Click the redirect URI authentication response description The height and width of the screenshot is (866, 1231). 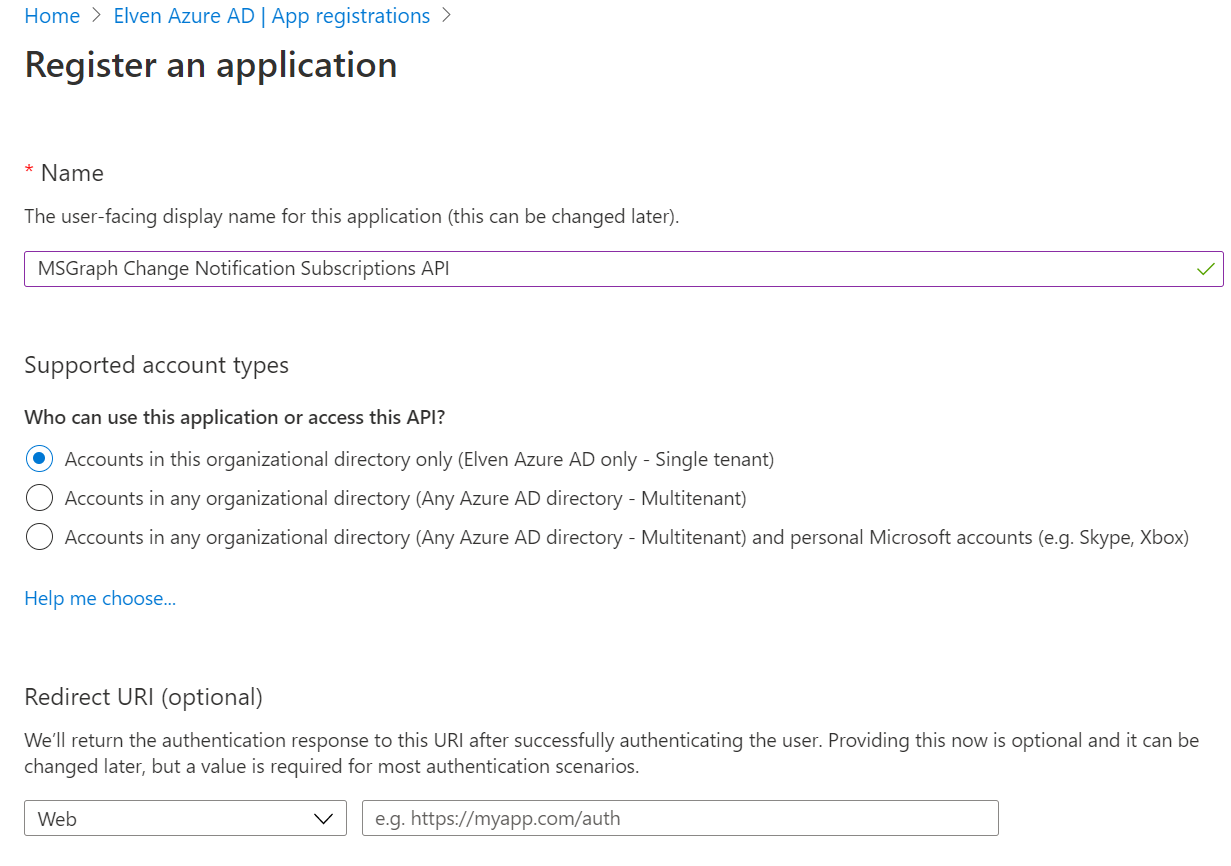pos(611,754)
